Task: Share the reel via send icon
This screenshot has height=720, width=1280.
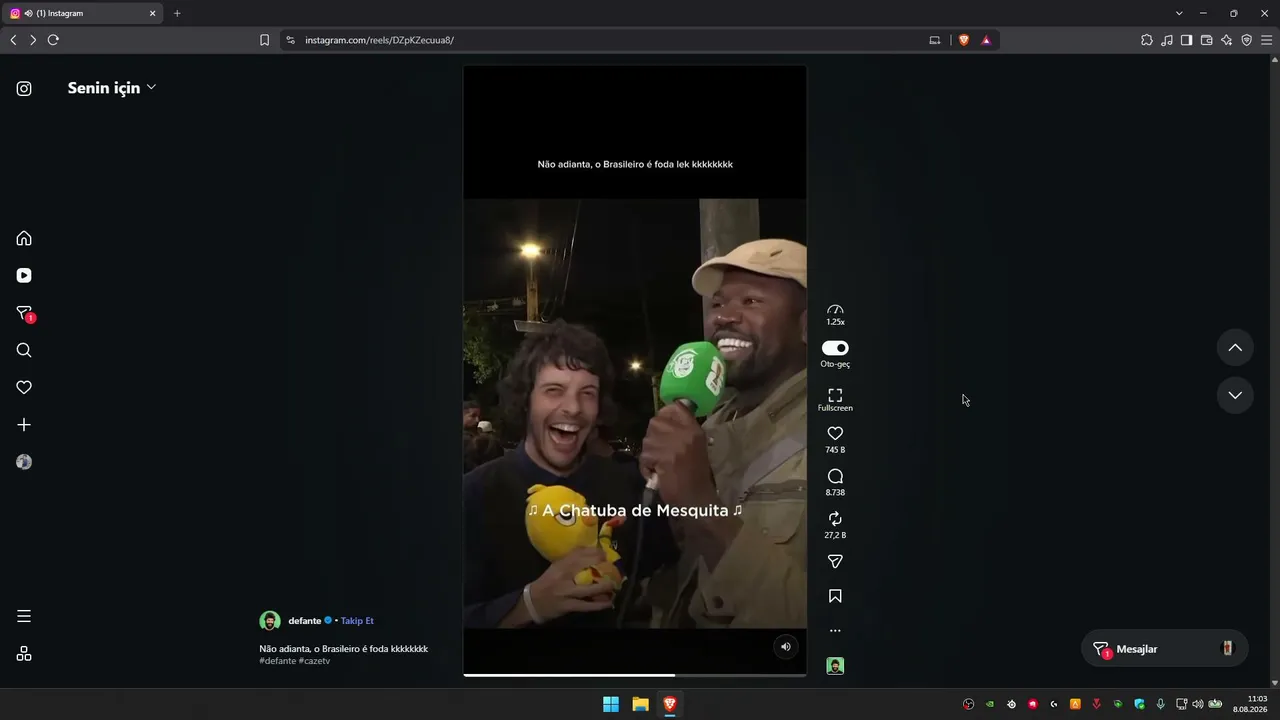Action: point(835,562)
